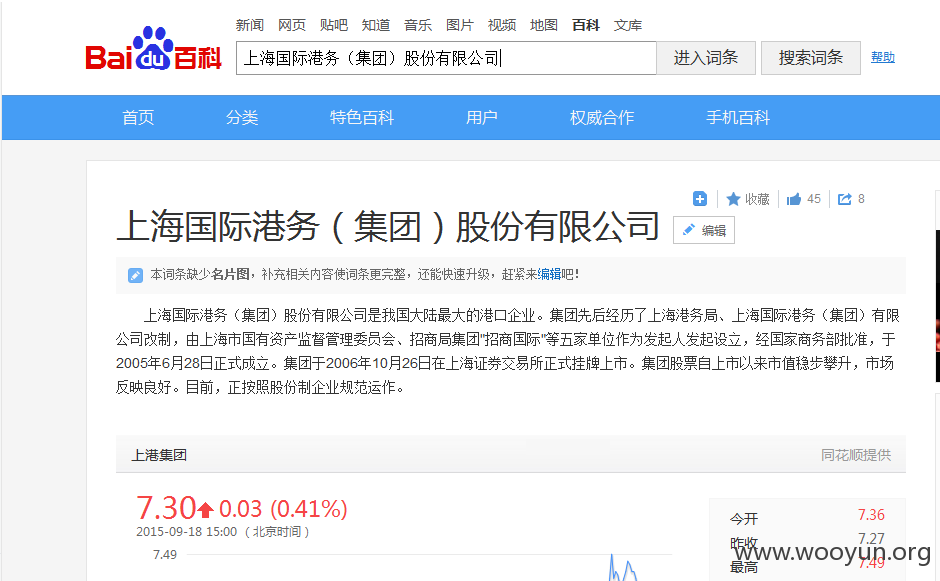The image size is (940, 581).
Task: Open the 新闻 search category
Action: click(249, 25)
